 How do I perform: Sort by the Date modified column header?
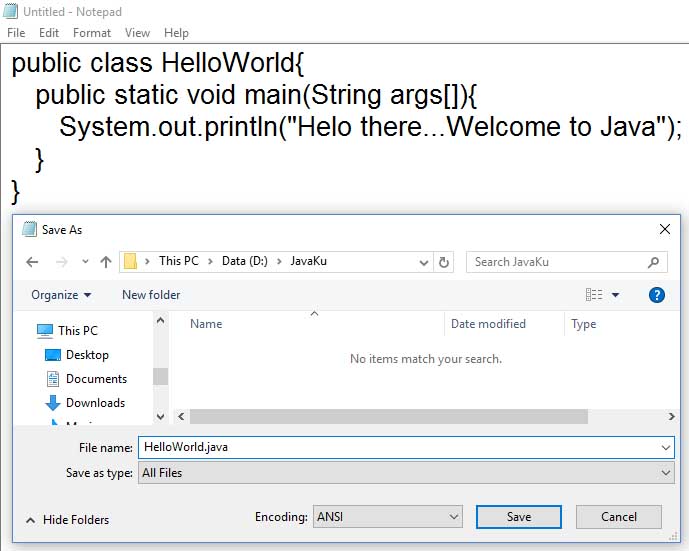tap(488, 324)
